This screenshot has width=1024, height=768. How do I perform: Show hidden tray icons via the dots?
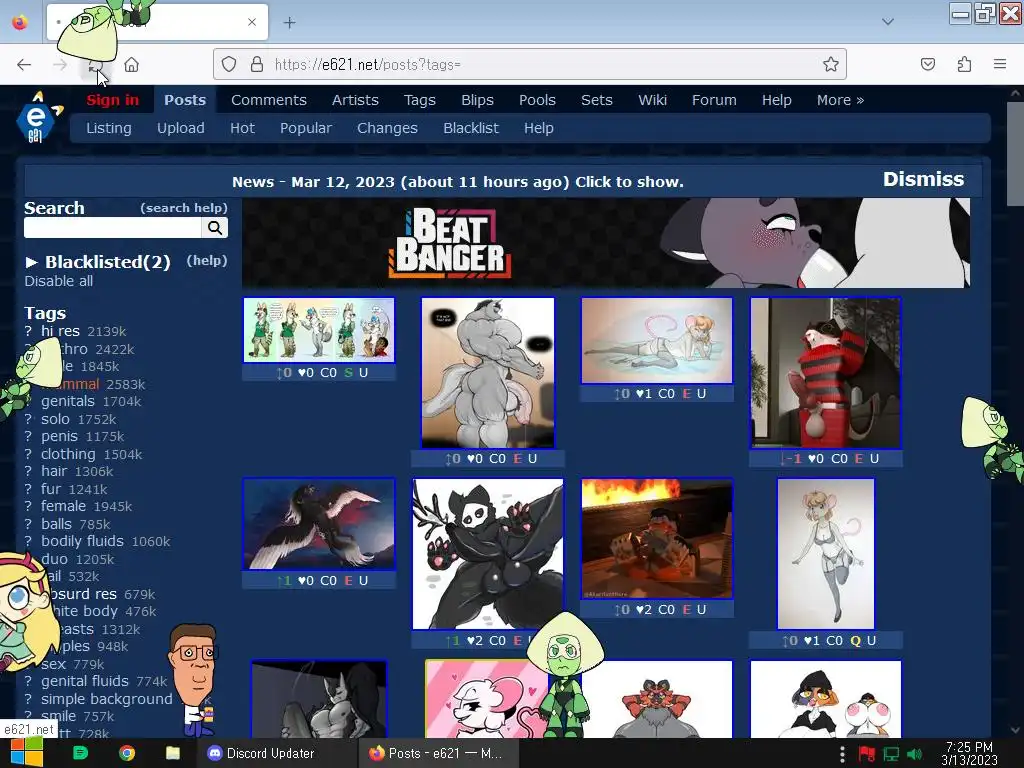(x=842, y=754)
